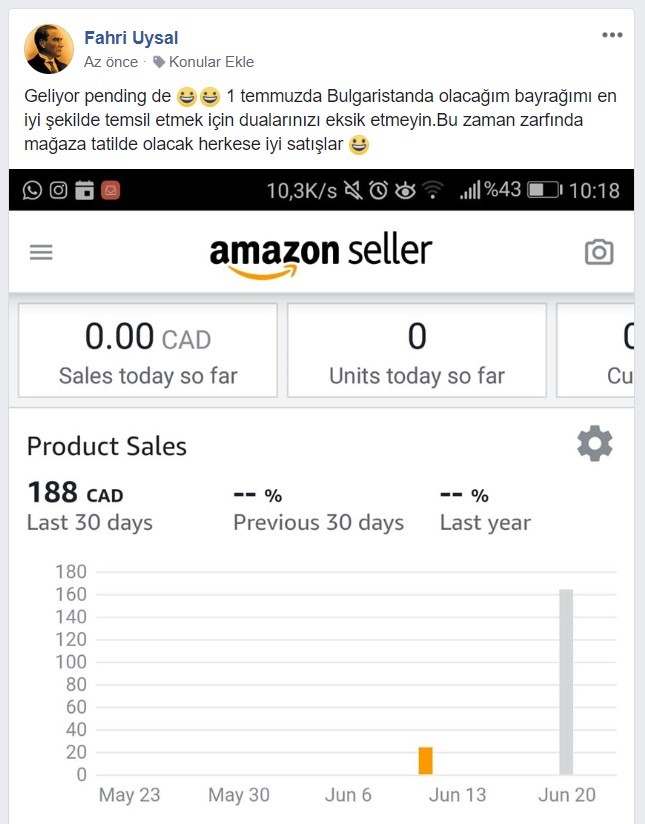Click the Az önce timestamp
Image resolution: width=645 pixels, height=824 pixels.
pos(111,62)
